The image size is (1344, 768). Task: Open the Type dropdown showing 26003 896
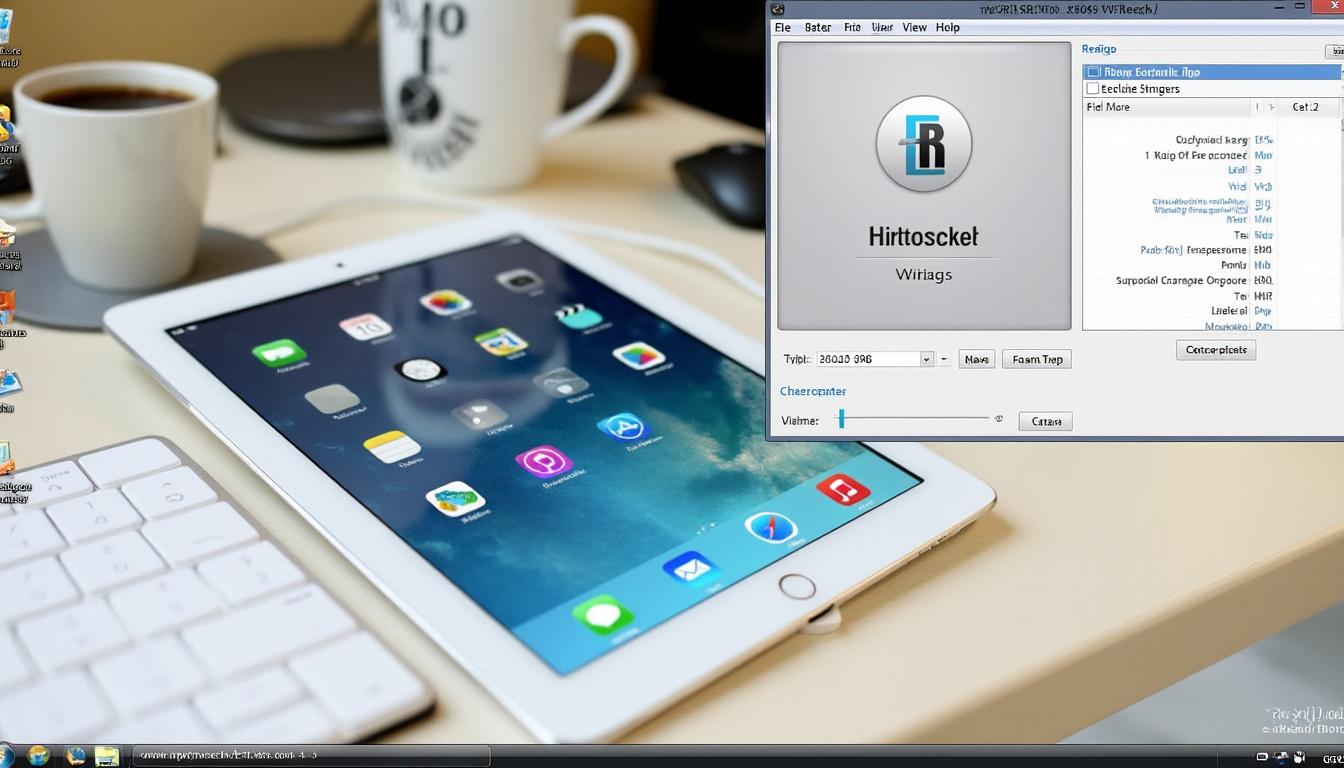click(x=926, y=359)
